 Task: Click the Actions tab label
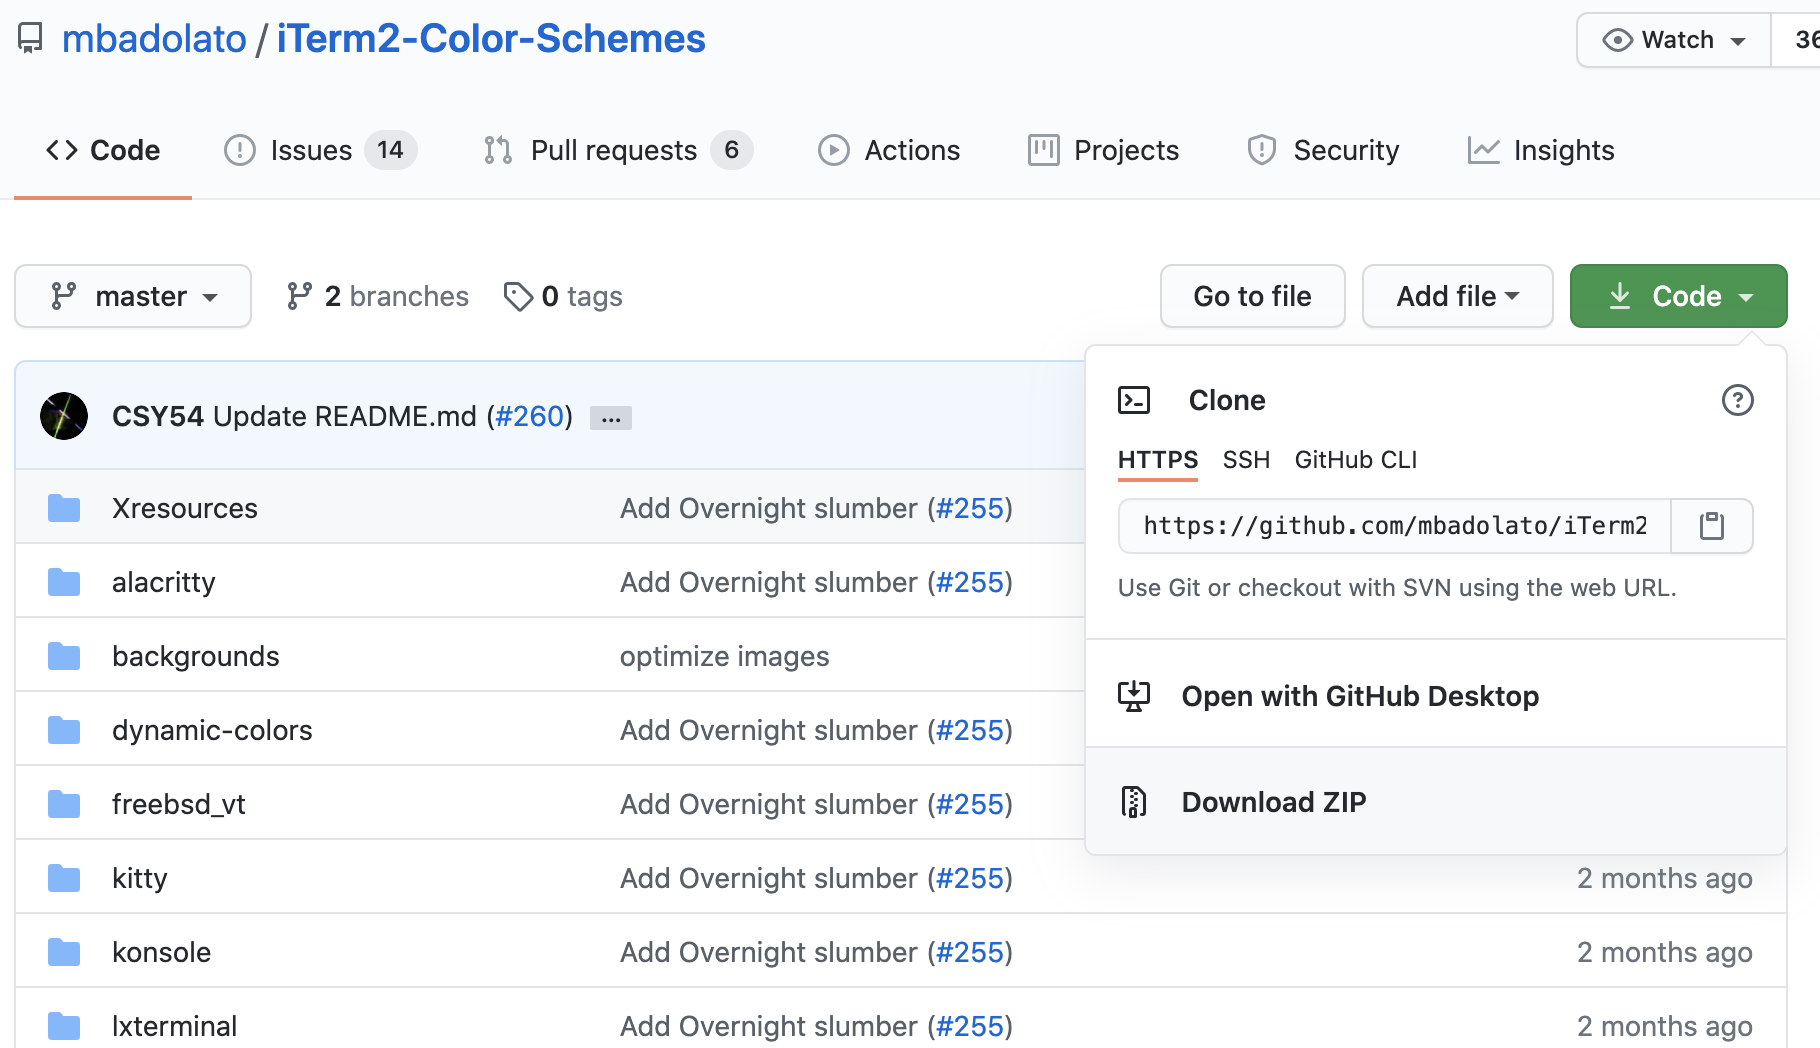click(912, 150)
